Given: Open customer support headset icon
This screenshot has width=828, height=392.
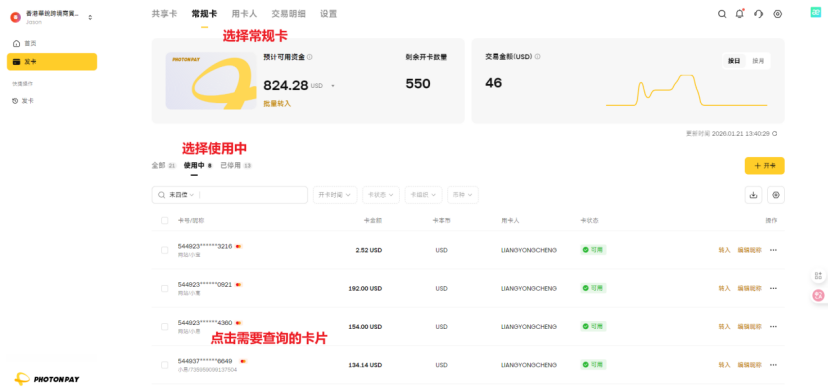Looking at the screenshot, I should pos(759,14).
